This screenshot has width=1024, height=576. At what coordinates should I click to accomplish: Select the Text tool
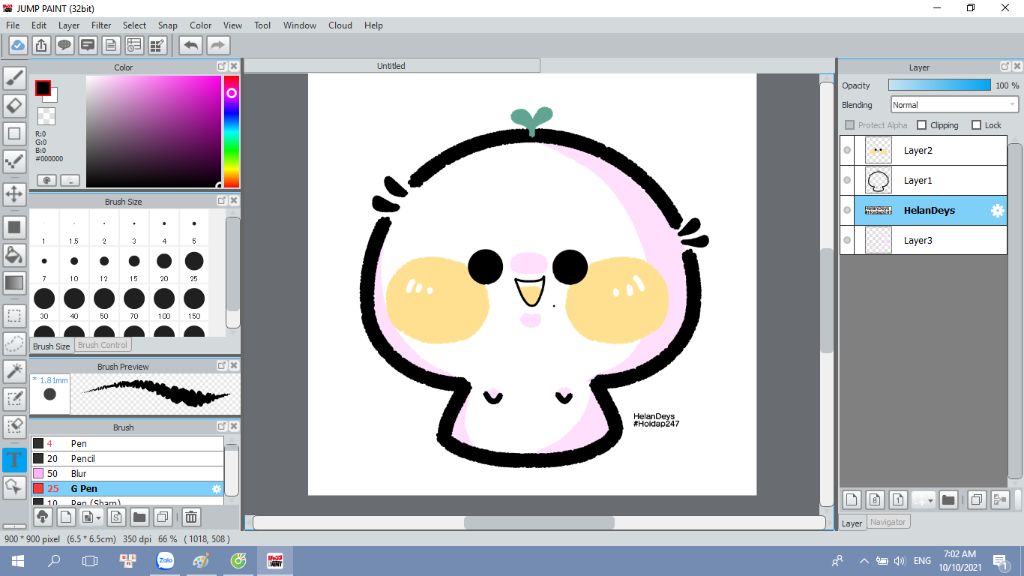pos(14,459)
